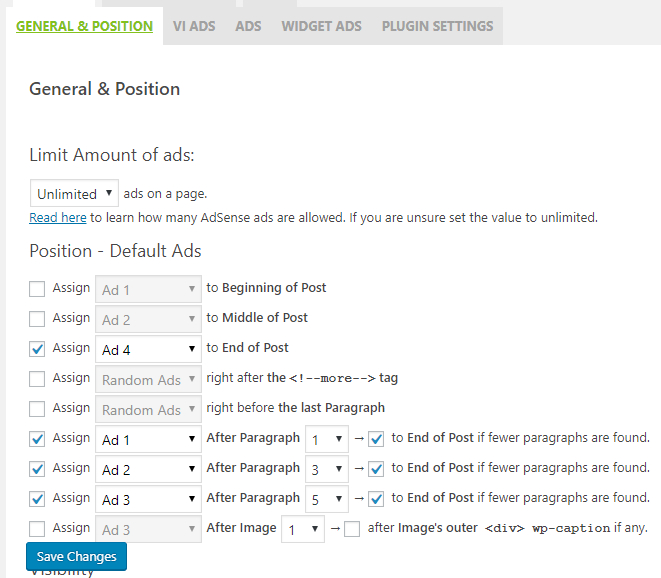Image resolution: width=661 pixels, height=578 pixels.
Task: Toggle End of Post fallback for Paragraph 1
Action: tap(376, 439)
